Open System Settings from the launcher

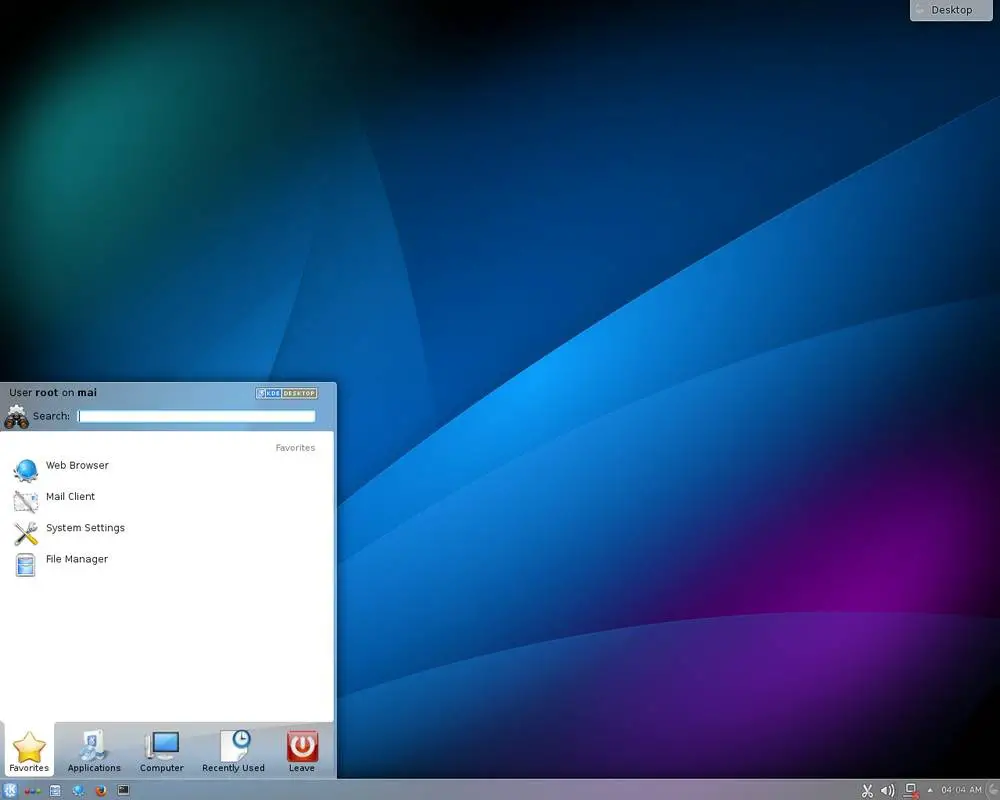85,528
